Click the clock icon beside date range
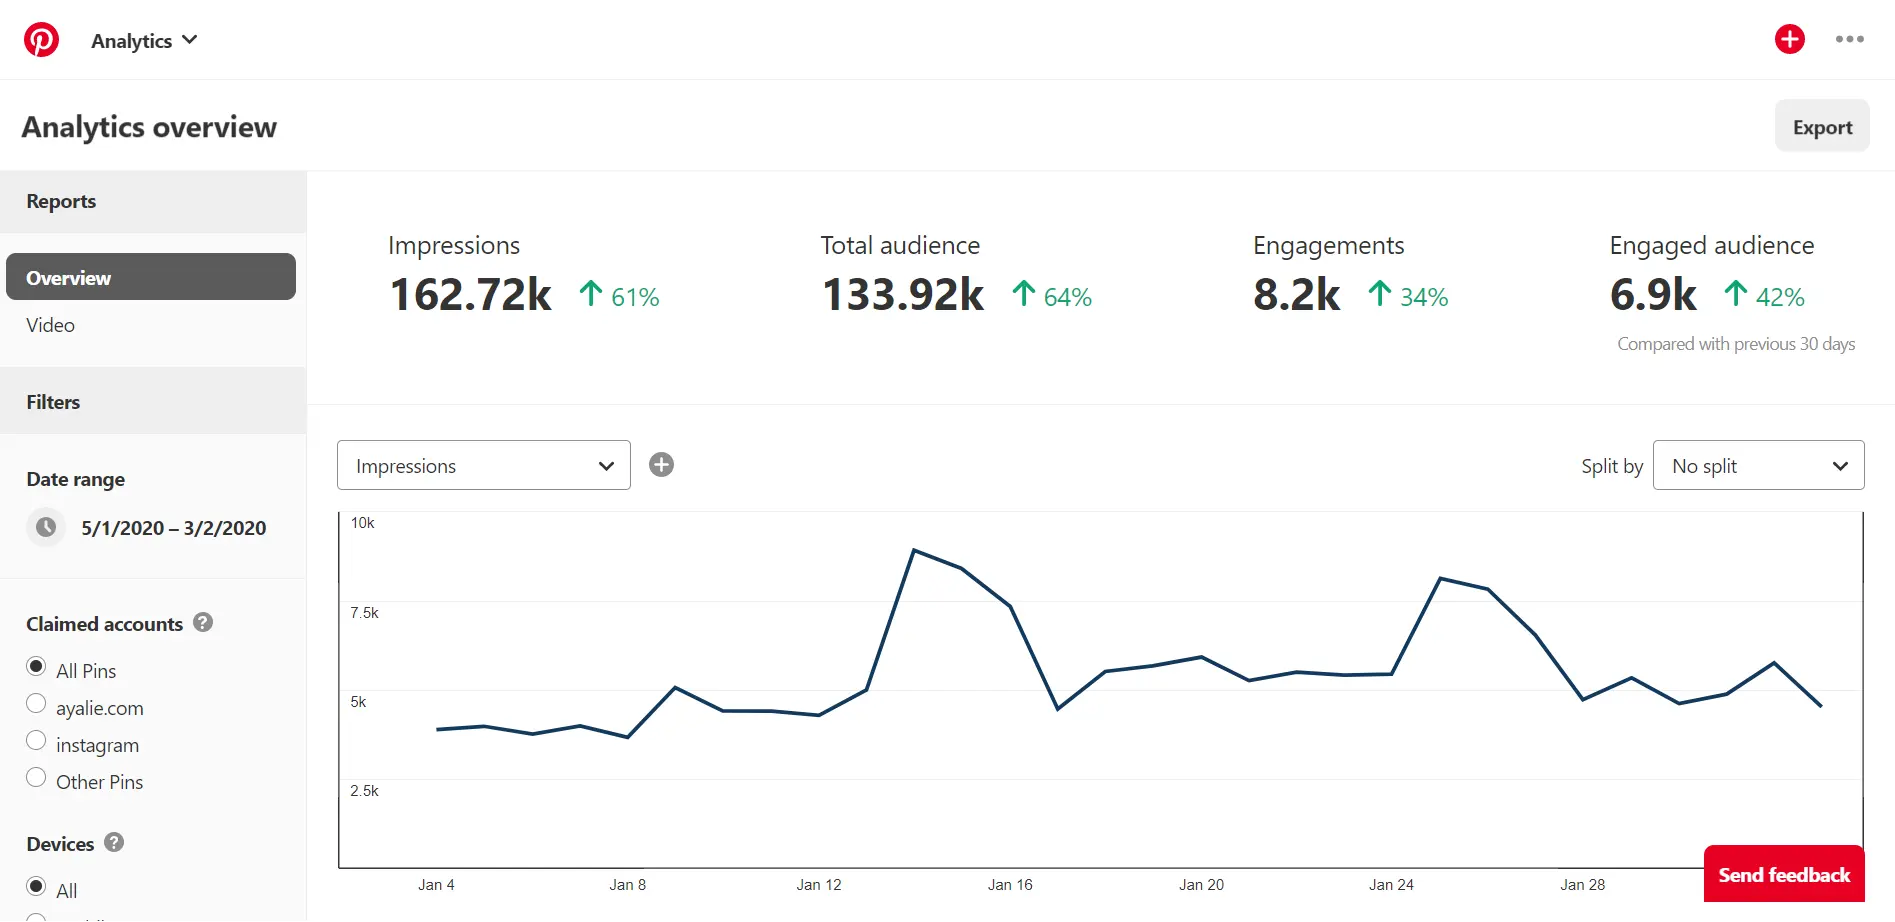Screen dimensions: 1895x922 [x=46, y=527]
